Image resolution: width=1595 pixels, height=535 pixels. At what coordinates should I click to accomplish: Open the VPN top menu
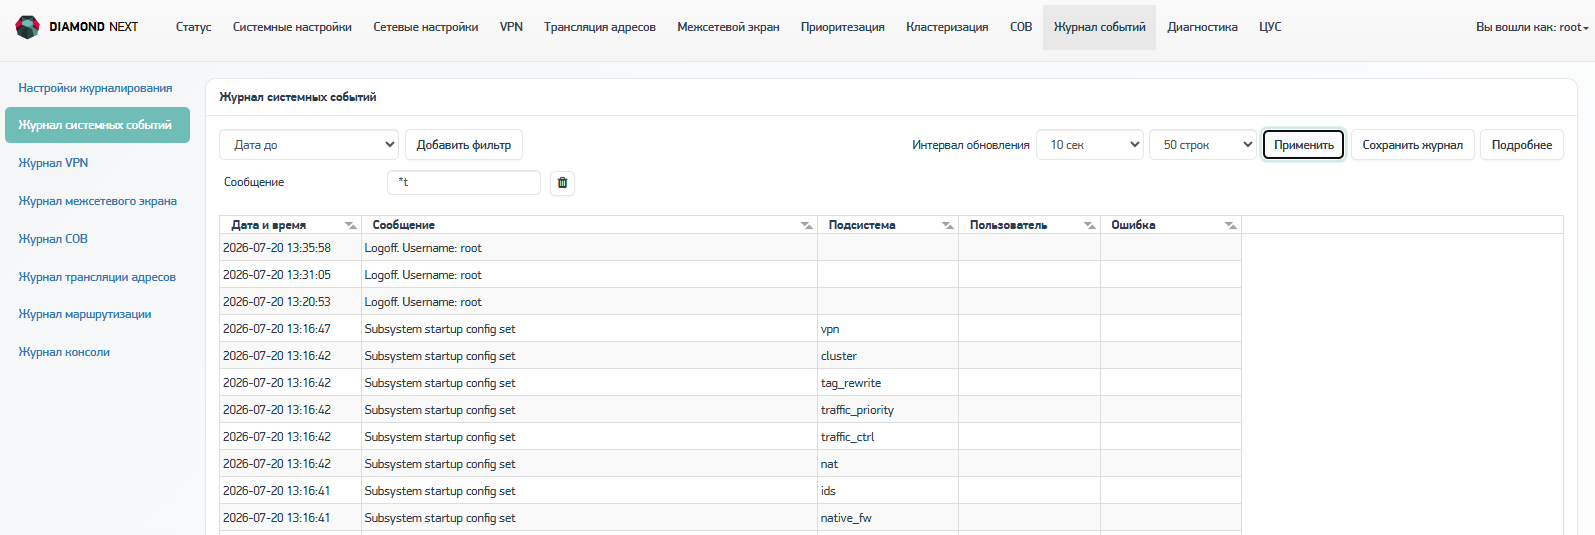(511, 27)
